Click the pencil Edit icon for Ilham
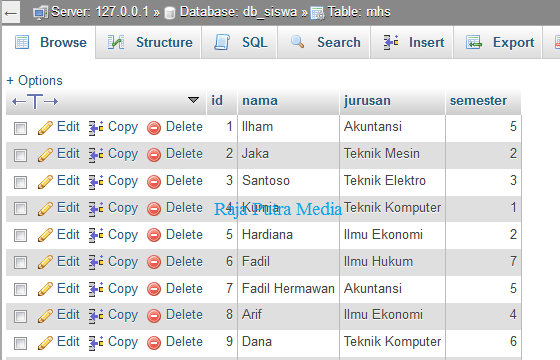Screen dimensions: 560x360 coord(45,128)
